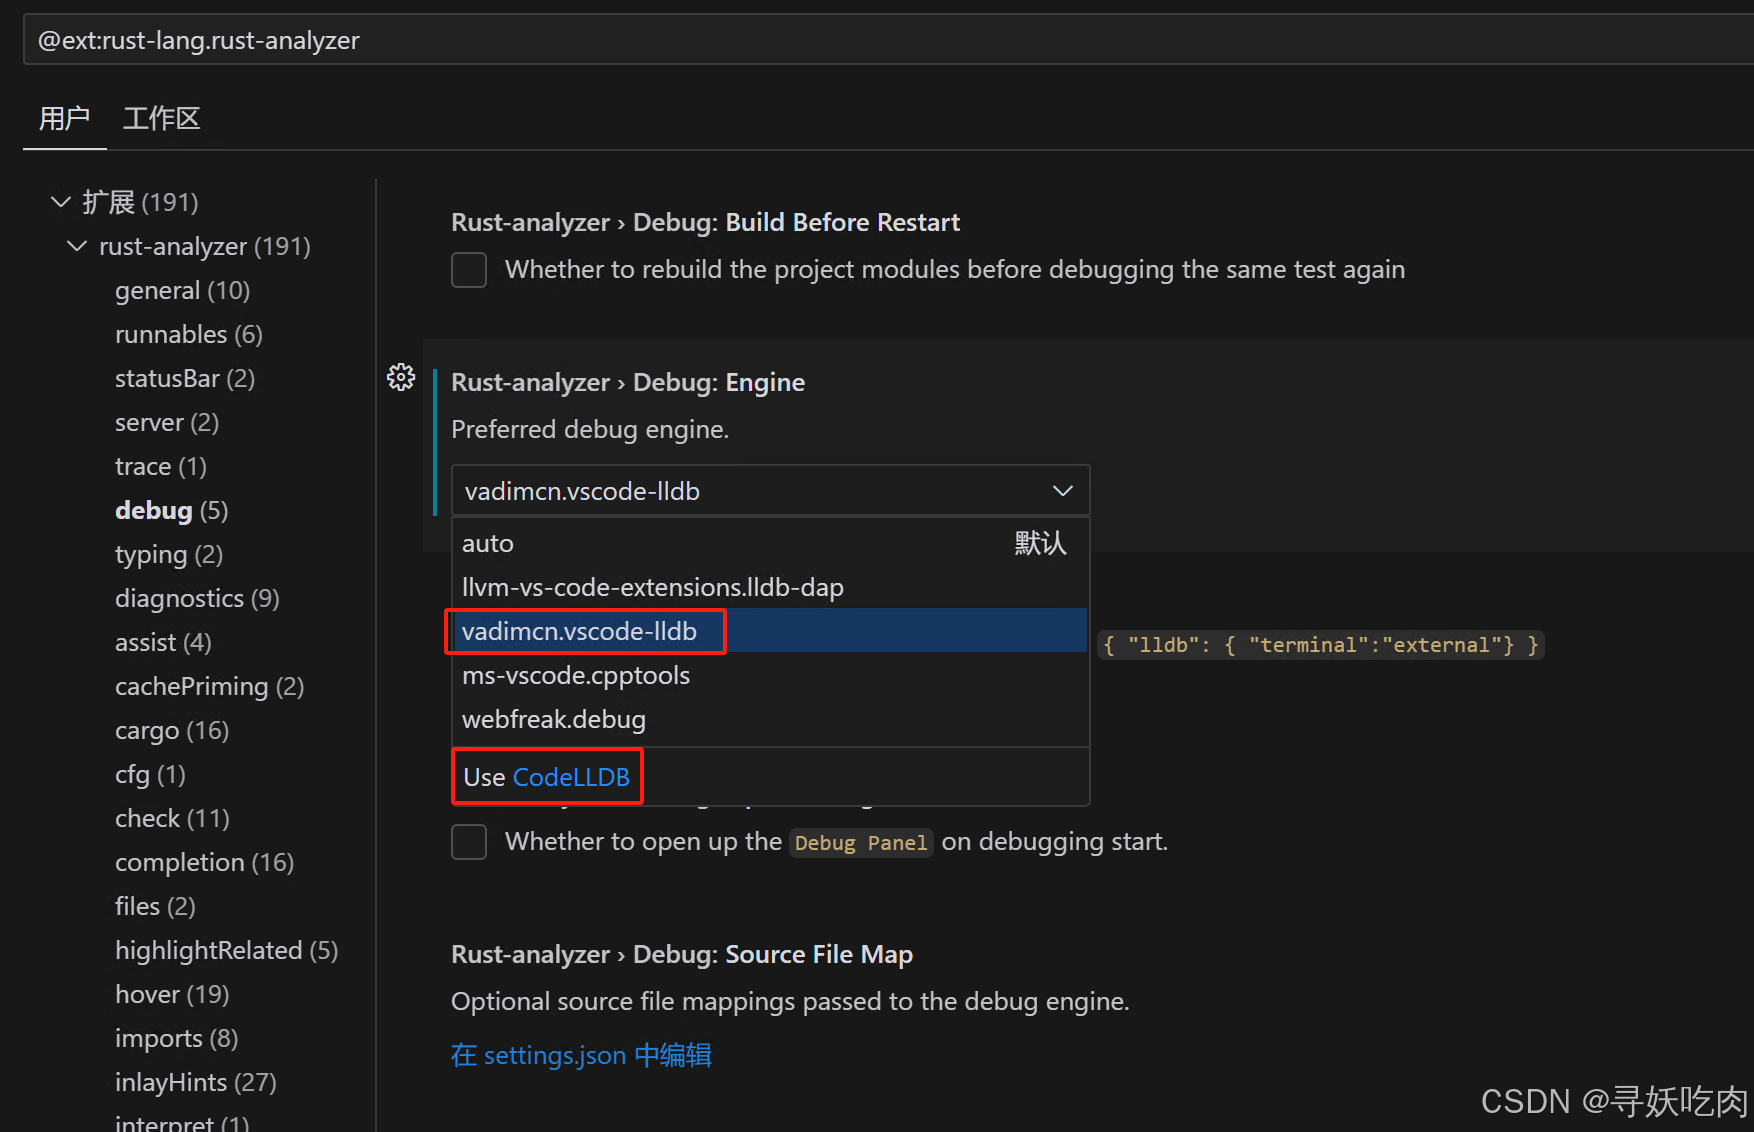The height and width of the screenshot is (1132, 1754).
Task: Collapse the rust-analyzer (191) tree node
Action: click(x=77, y=246)
